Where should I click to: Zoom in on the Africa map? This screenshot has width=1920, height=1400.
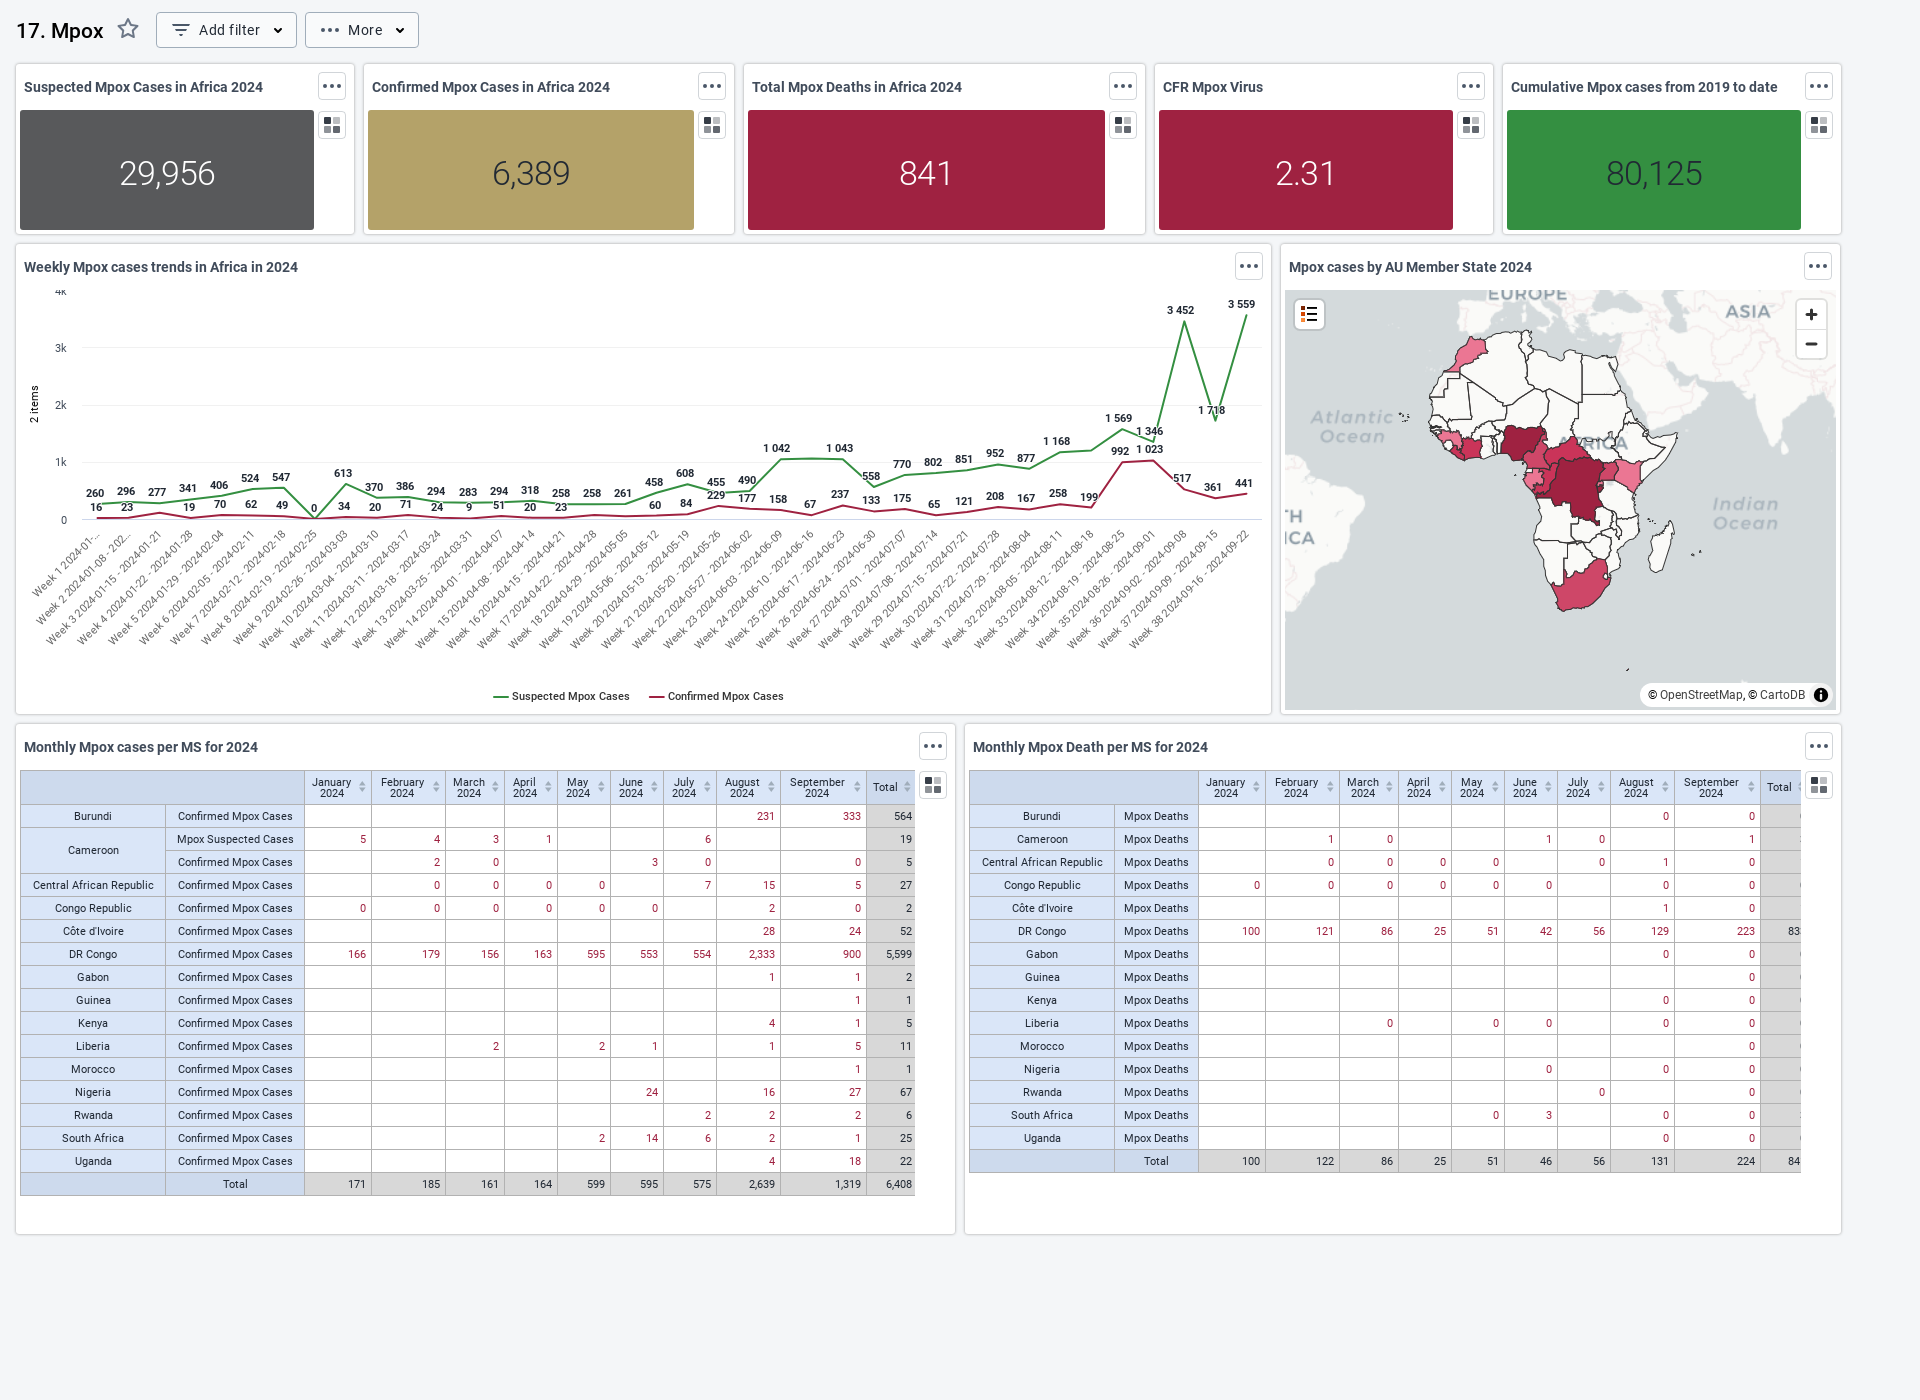(x=1811, y=315)
